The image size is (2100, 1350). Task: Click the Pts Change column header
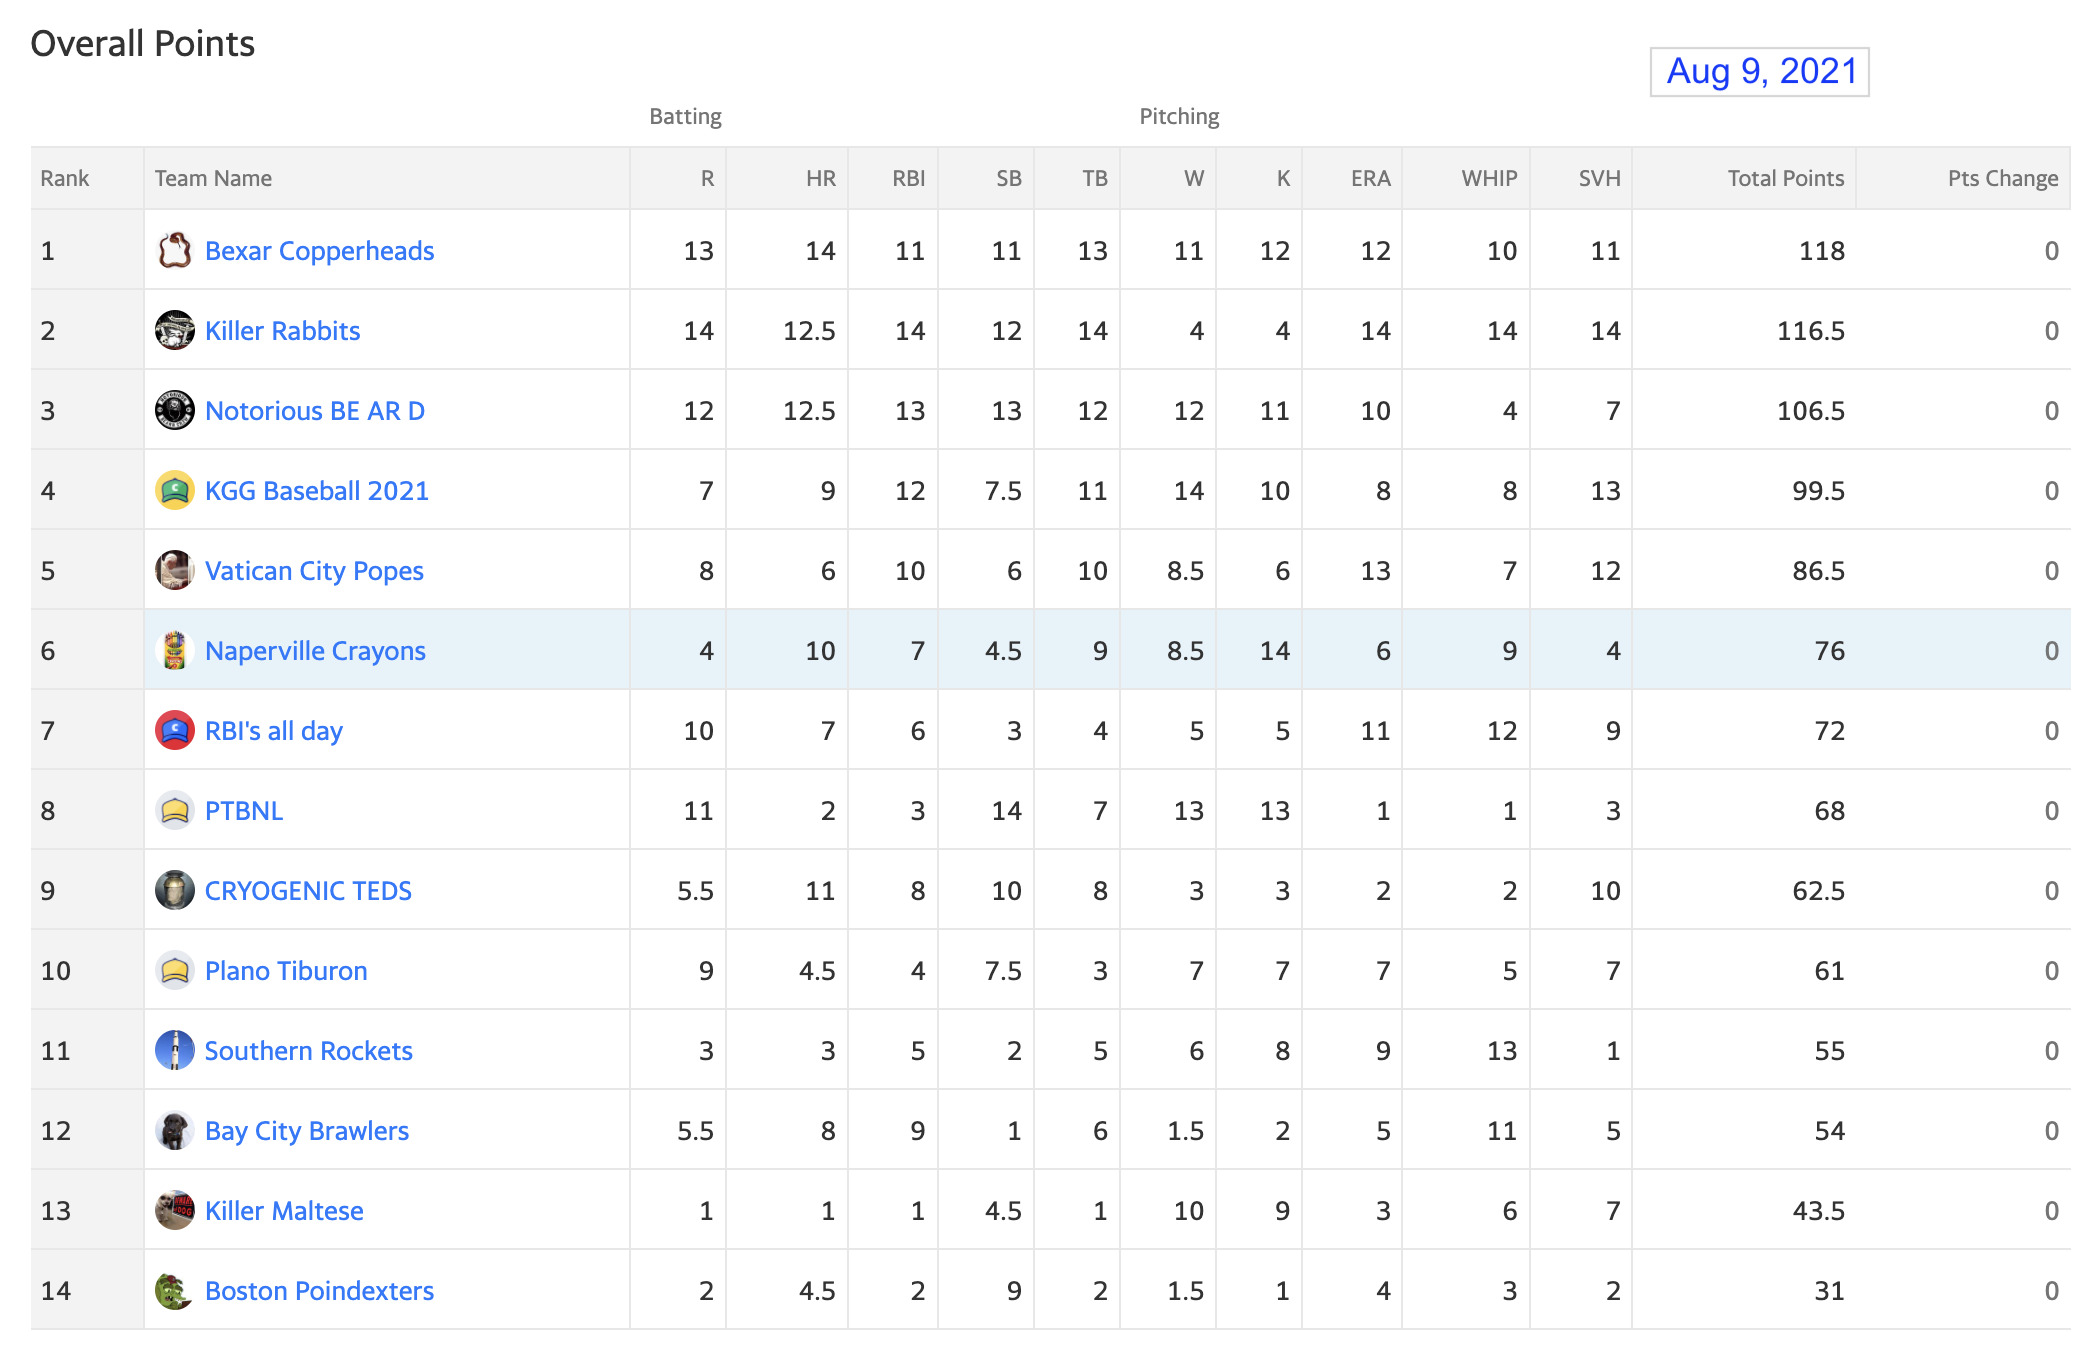click(2003, 178)
